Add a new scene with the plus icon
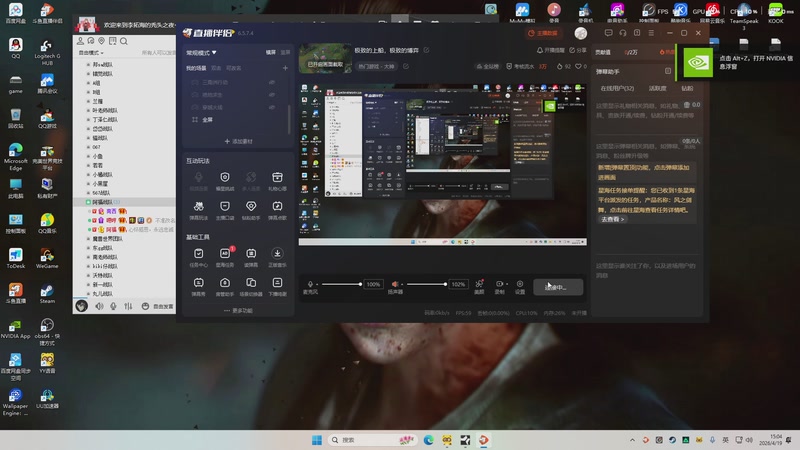Viewport: 800px width, 450px height. (285, 68)
